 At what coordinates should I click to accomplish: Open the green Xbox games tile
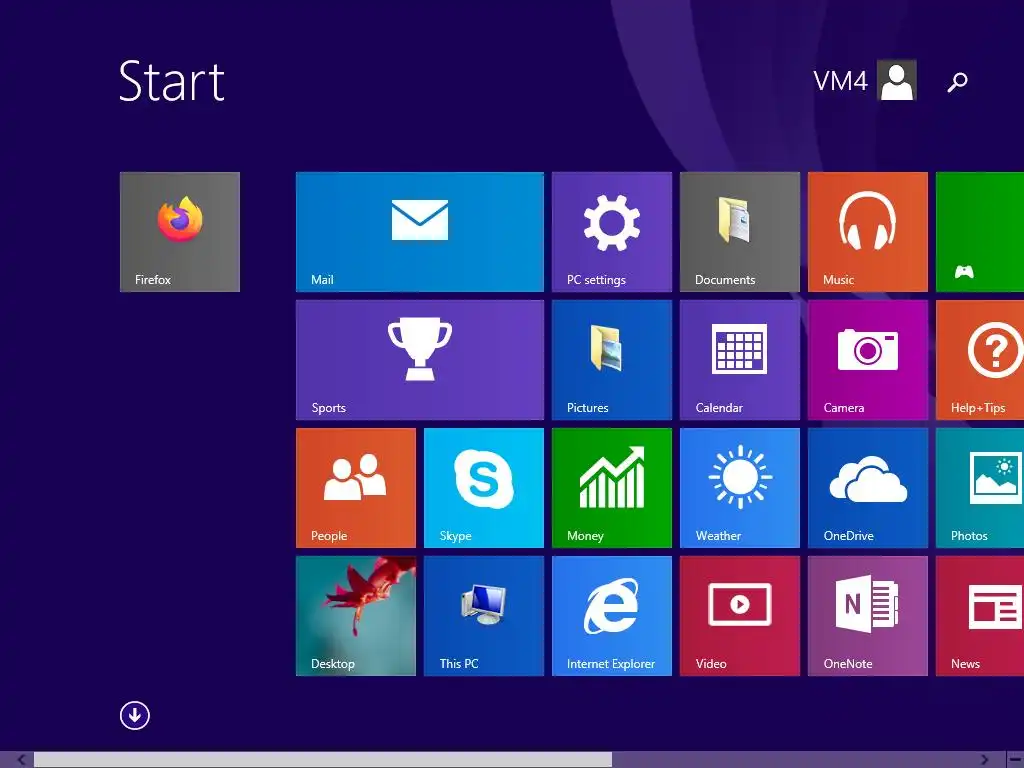pos(980,232)
